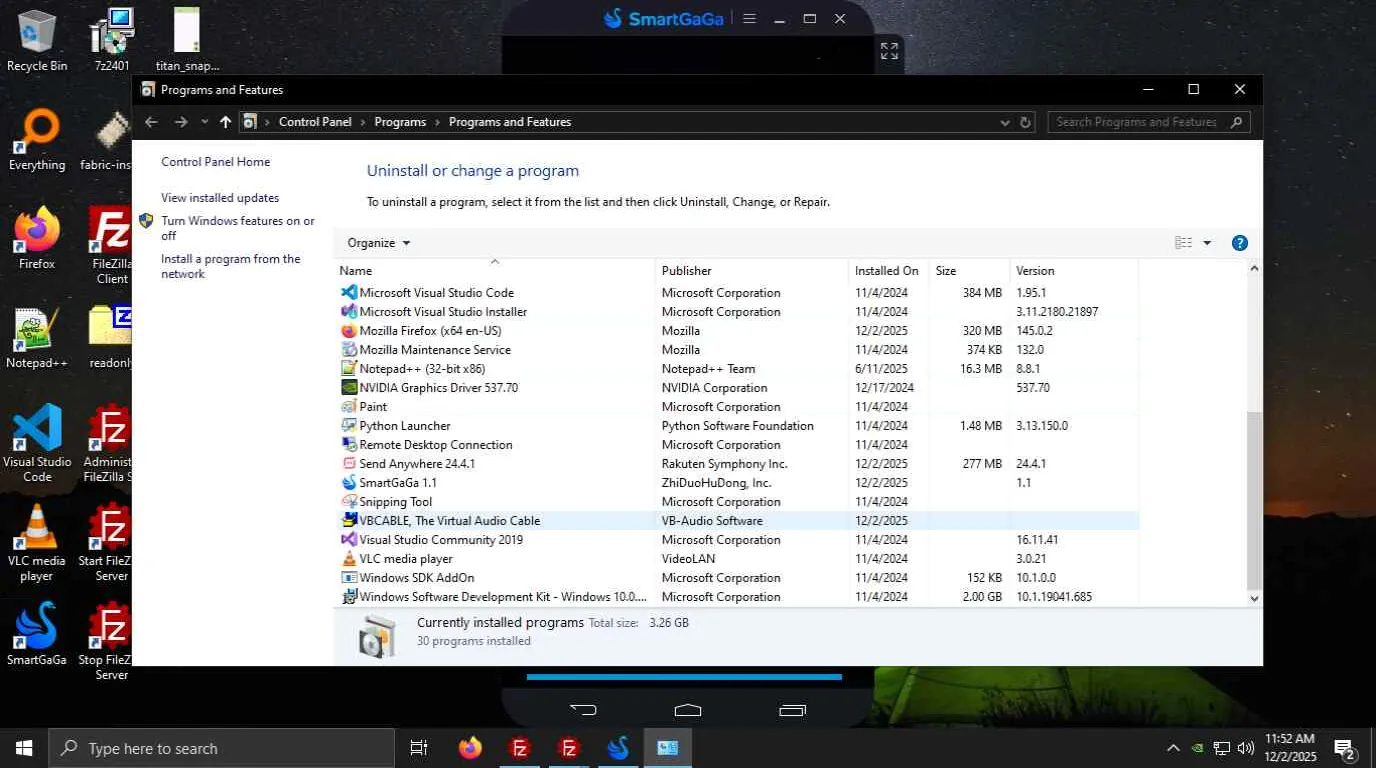Select the Stop FileZilla Server desktop shortcut
1376x768 pixels.
pos(111,641)
